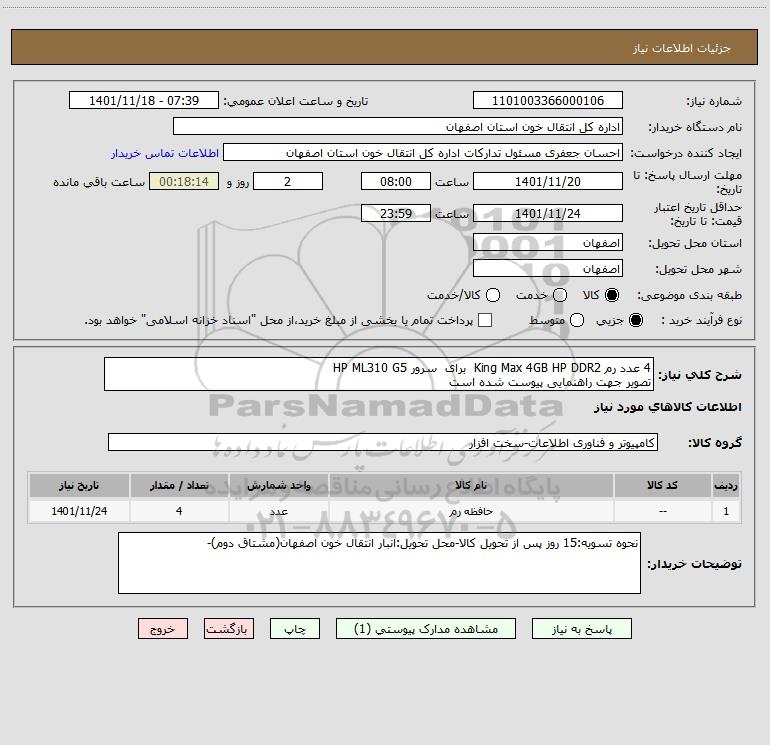Click the توضیحات خریدار text area
The width and height of the screenshot is (770, 745).
pos(380,563)
